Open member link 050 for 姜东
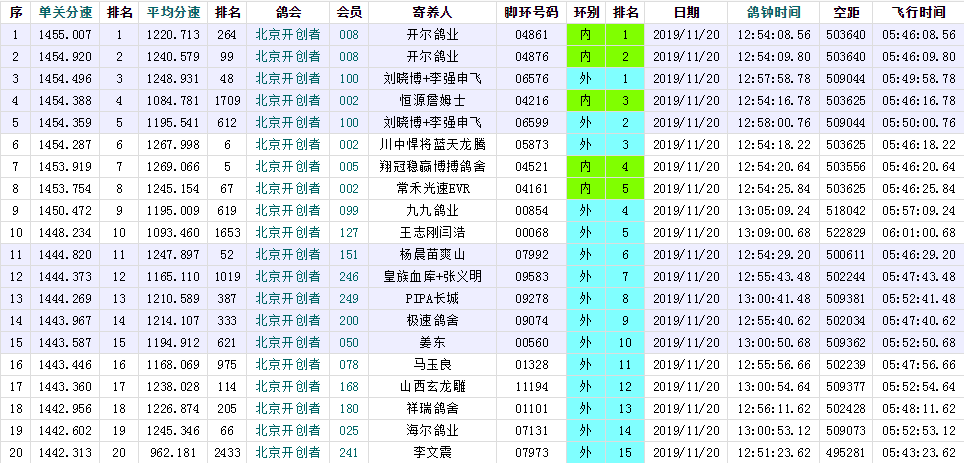This screenshot has height=463, width=964. [349, 342]
